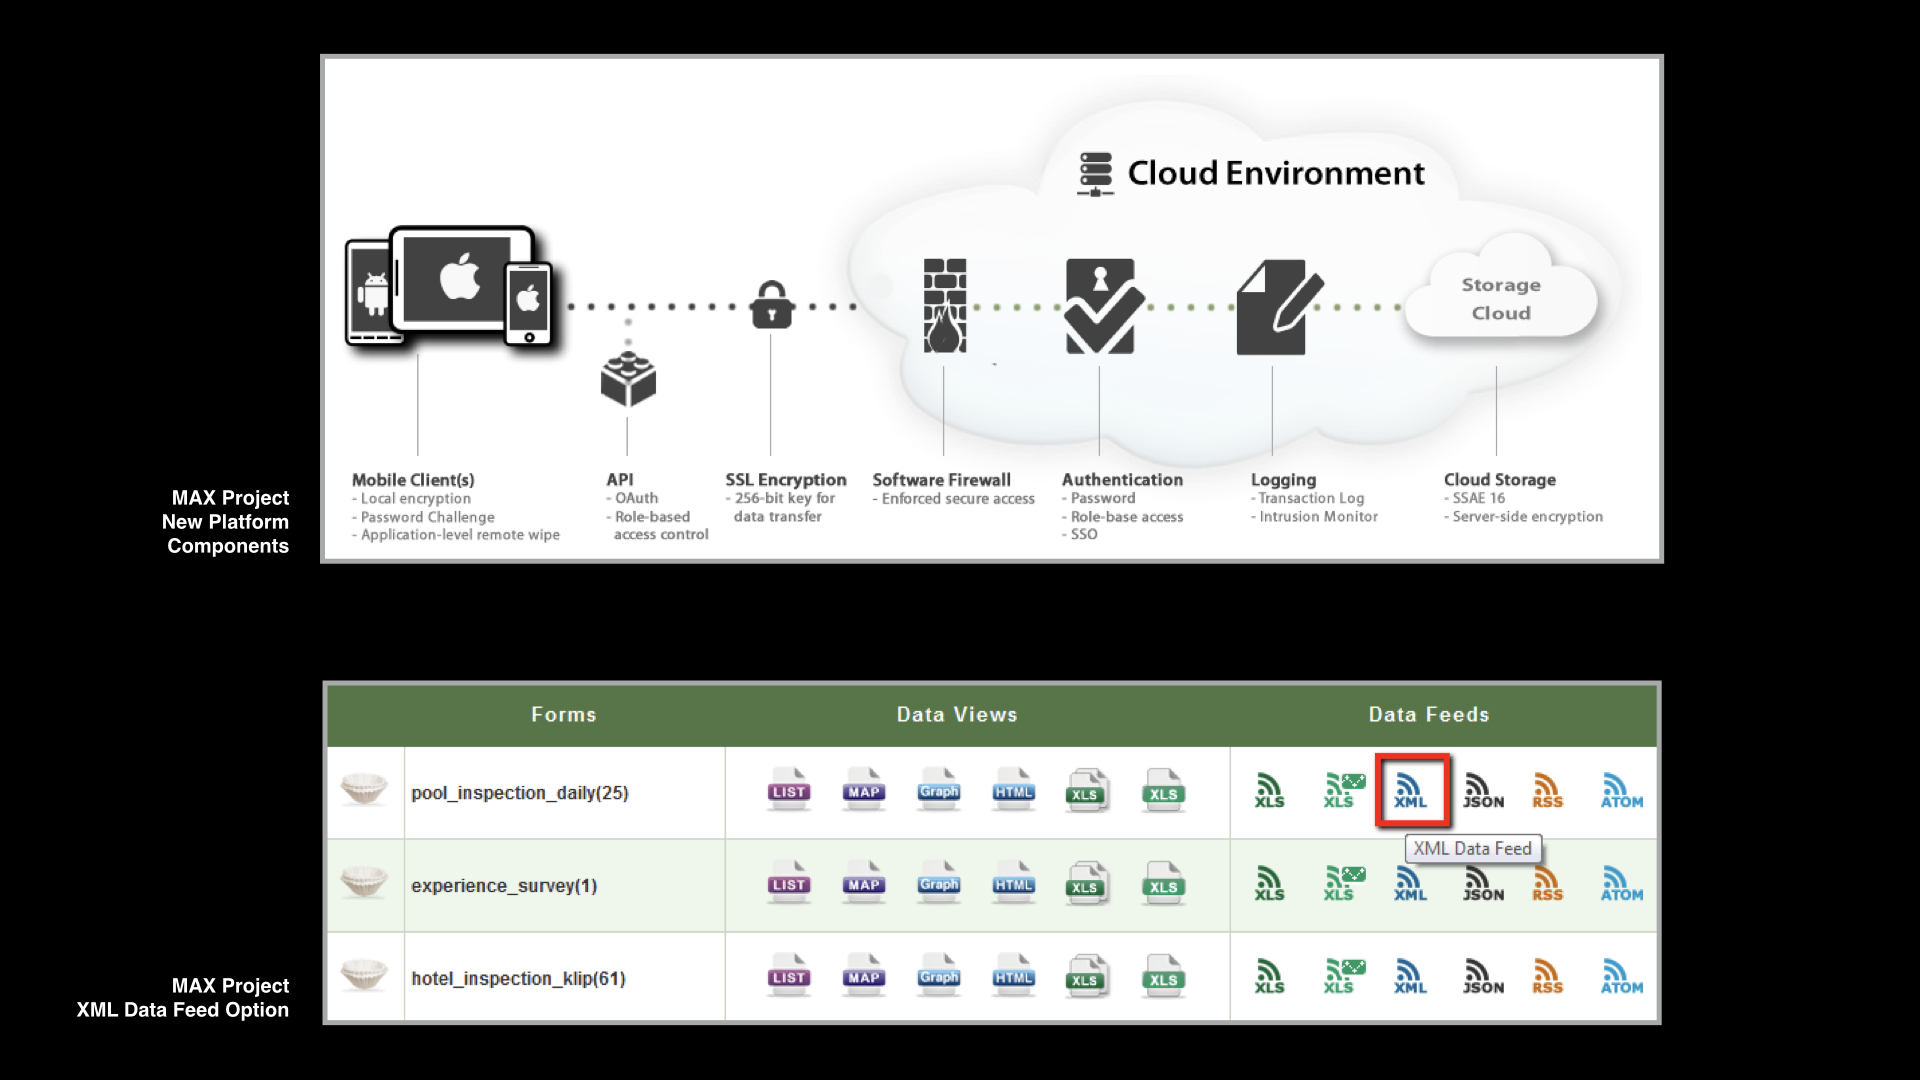The height and width of the screenshot is (1080, 1920).
Task: Open Graph view for hotel_inspection_klip
Action: point(939,976)
